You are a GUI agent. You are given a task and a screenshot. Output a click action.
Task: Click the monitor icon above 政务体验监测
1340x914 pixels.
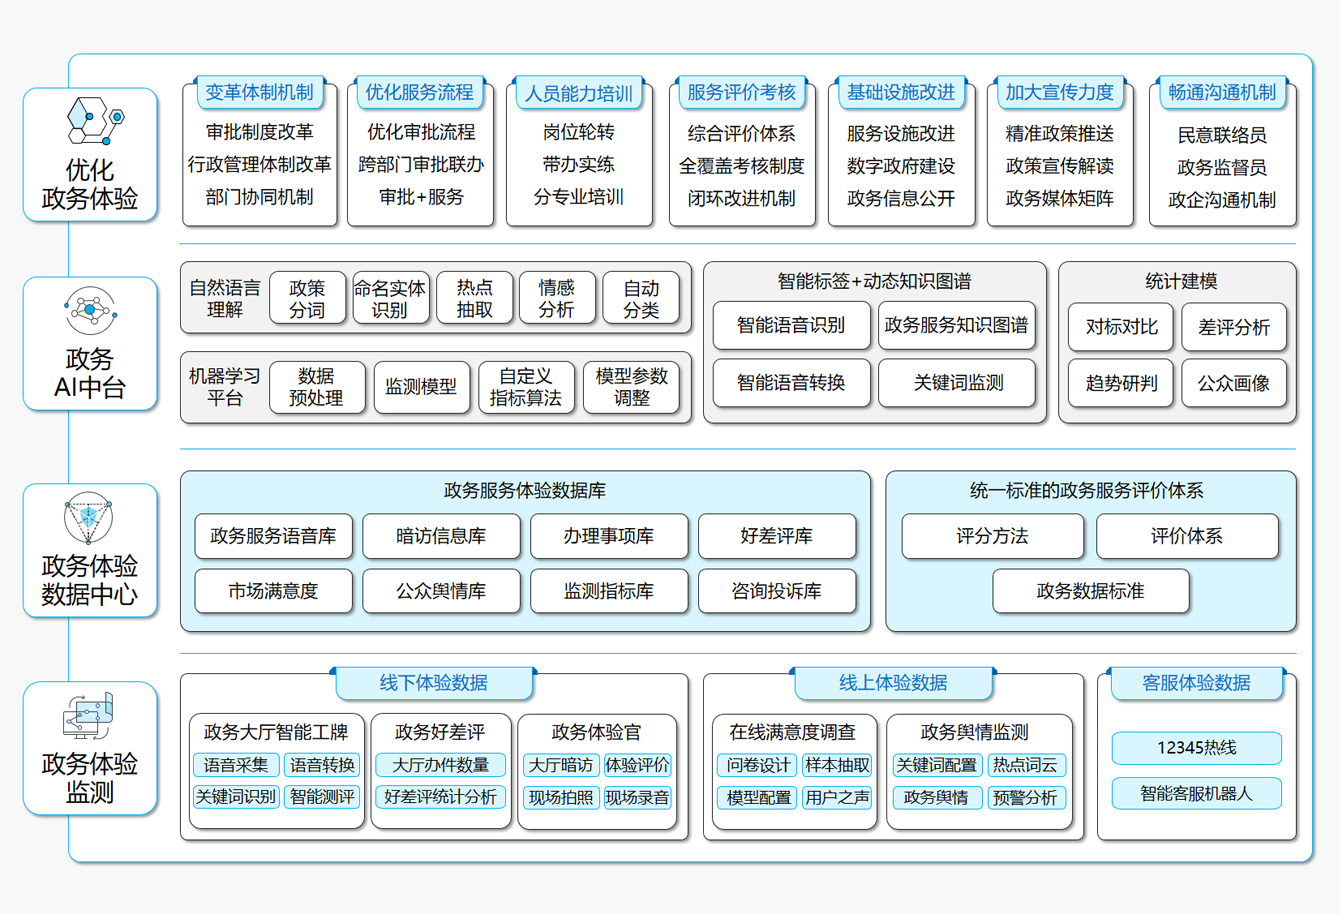coord(89,715)
